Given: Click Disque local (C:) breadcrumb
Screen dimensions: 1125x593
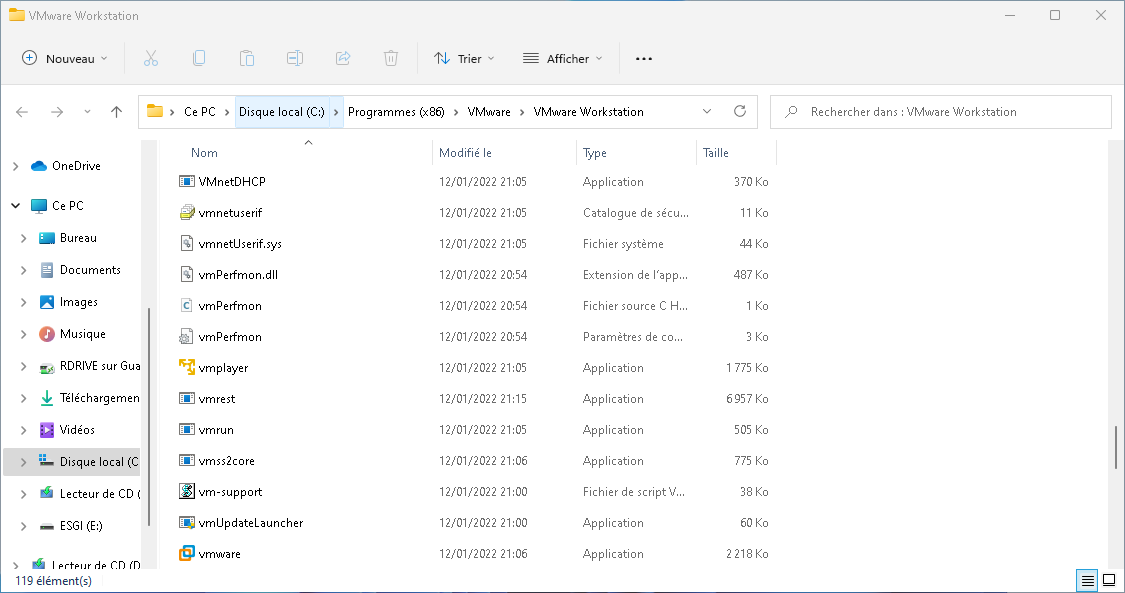Looking at the screenshot, I should click(x=282, y=112).
